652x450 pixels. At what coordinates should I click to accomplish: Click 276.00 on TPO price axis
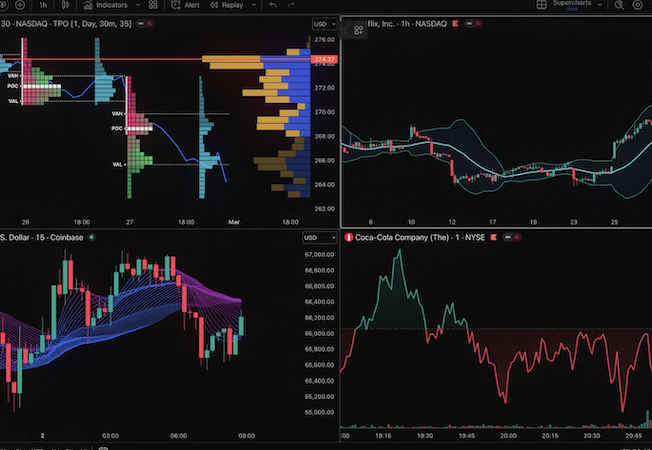pos(325,40)
